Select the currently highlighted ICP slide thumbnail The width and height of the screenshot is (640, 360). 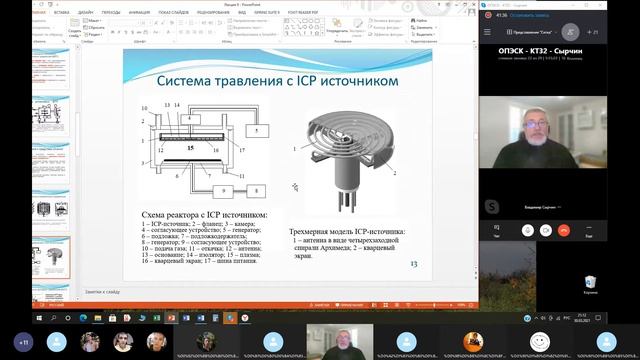point(51,257)
